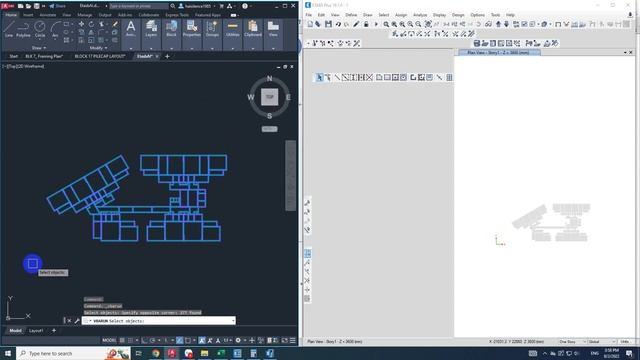Click the WCS label below the ViewCube
The image size is (640, 360).
click(x=269, y=129)
